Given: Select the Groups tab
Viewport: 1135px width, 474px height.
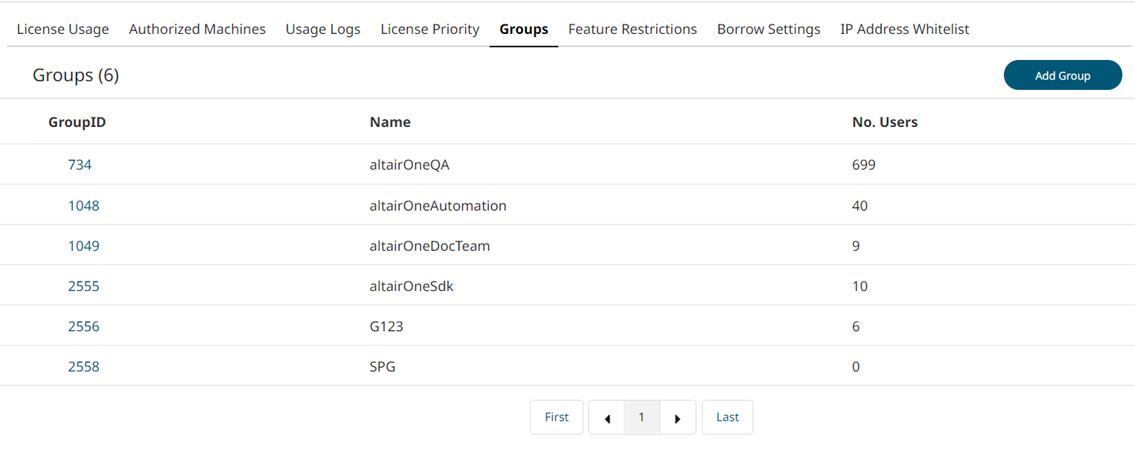Looking at the screenshot, I should click(524, 29).
